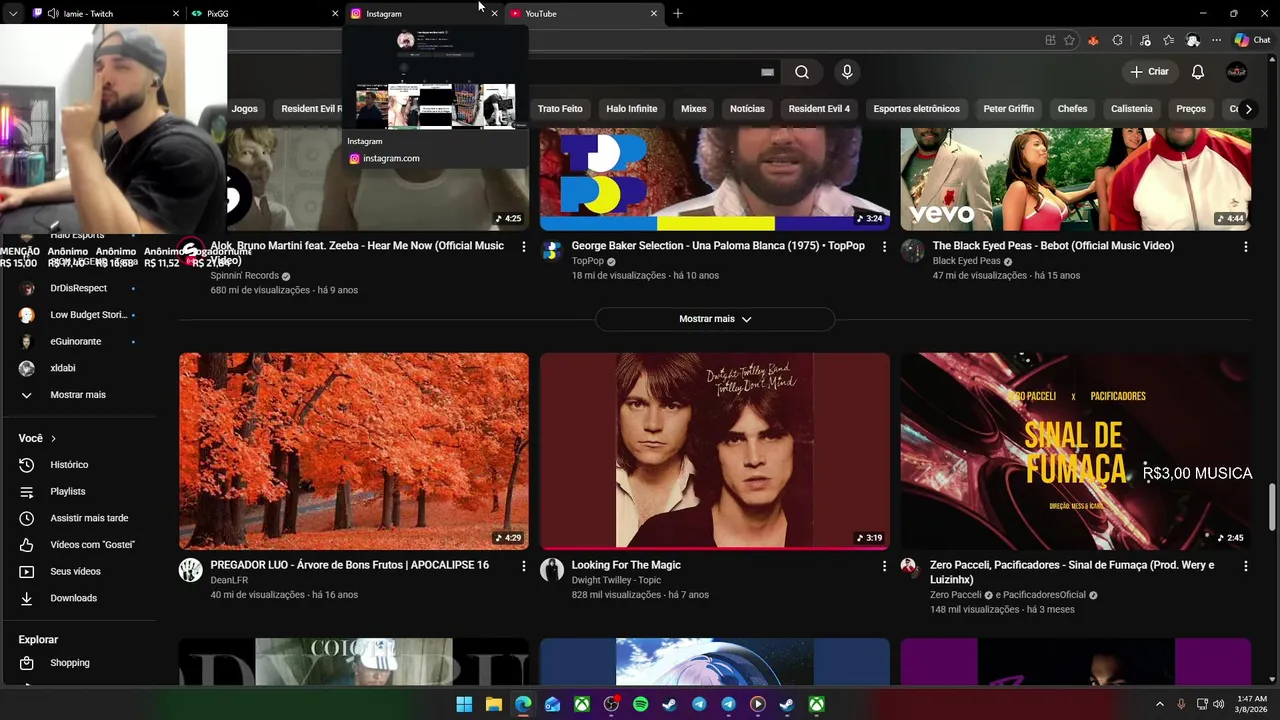Viewport: 1280px width, 720px height.
Task: Click the volume icon in system tray
Action: point(1218,704)
